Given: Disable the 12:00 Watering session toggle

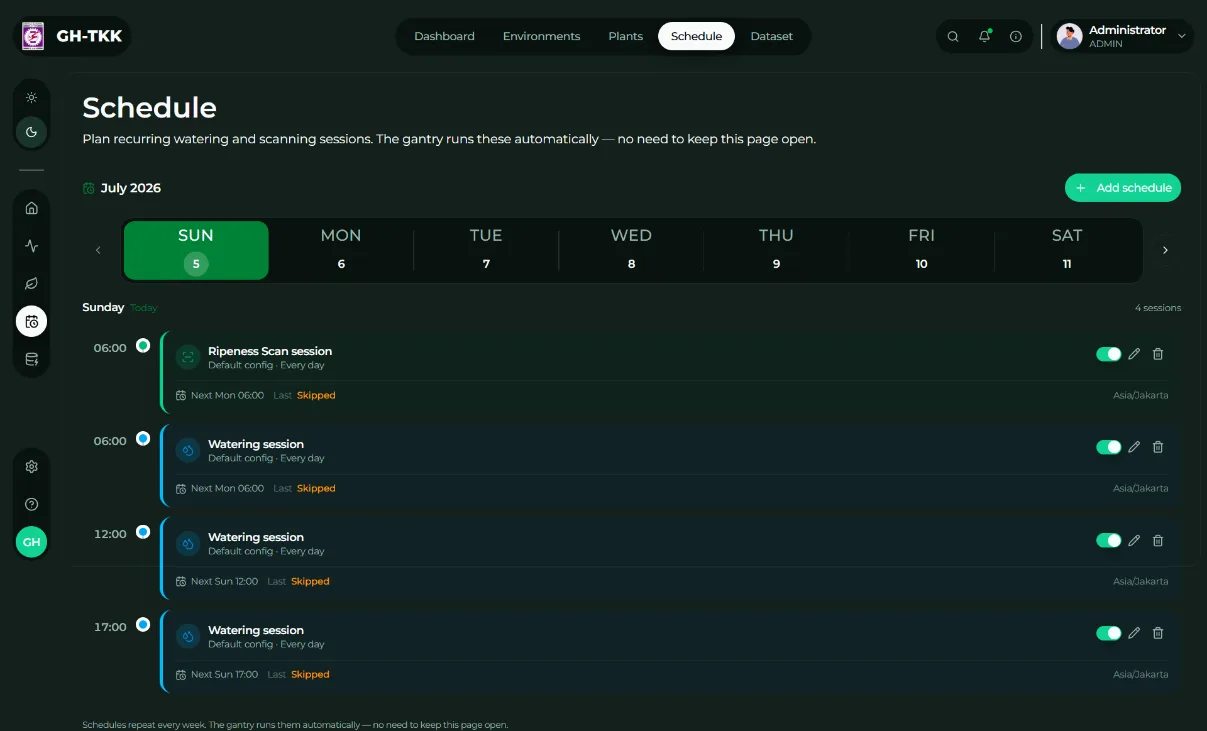Looking at the screenshot, I should pos(1108,540).
